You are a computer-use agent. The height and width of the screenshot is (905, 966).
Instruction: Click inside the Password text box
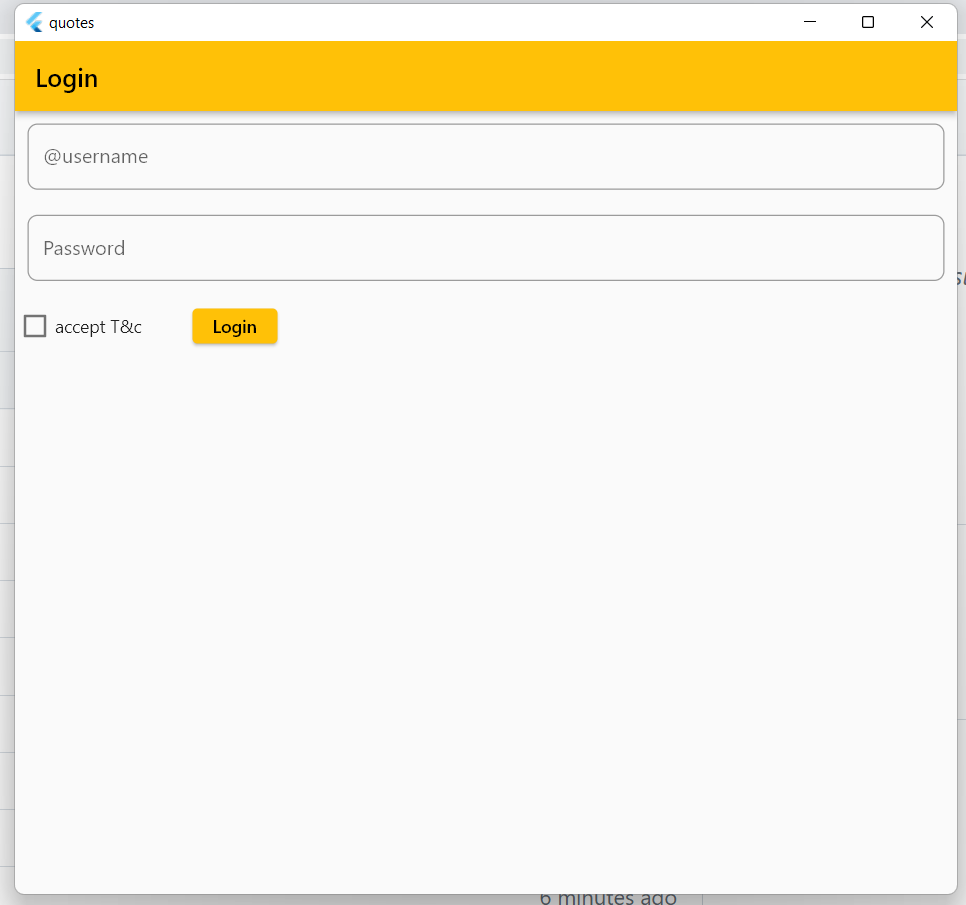click(x=485, y=247)
